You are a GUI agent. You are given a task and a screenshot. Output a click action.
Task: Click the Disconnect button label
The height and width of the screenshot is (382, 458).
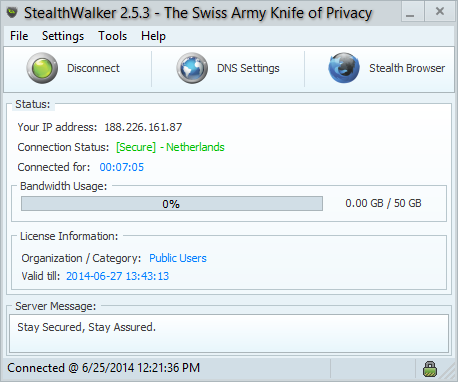pyautogui.click(x=93, y=68)
